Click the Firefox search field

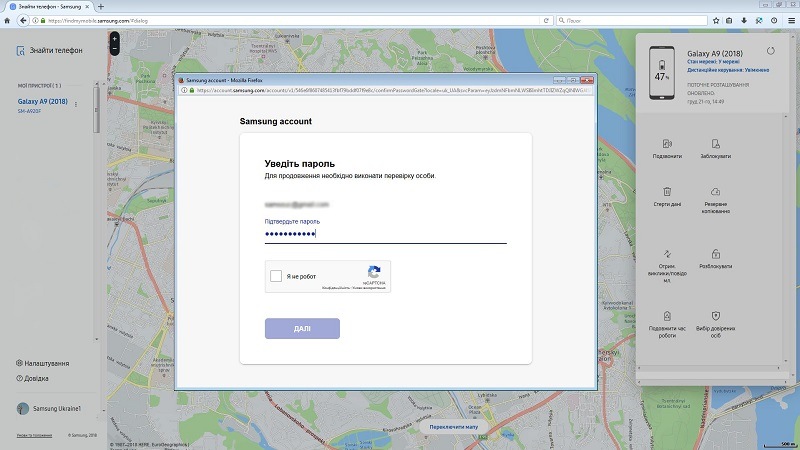[632, 20]
